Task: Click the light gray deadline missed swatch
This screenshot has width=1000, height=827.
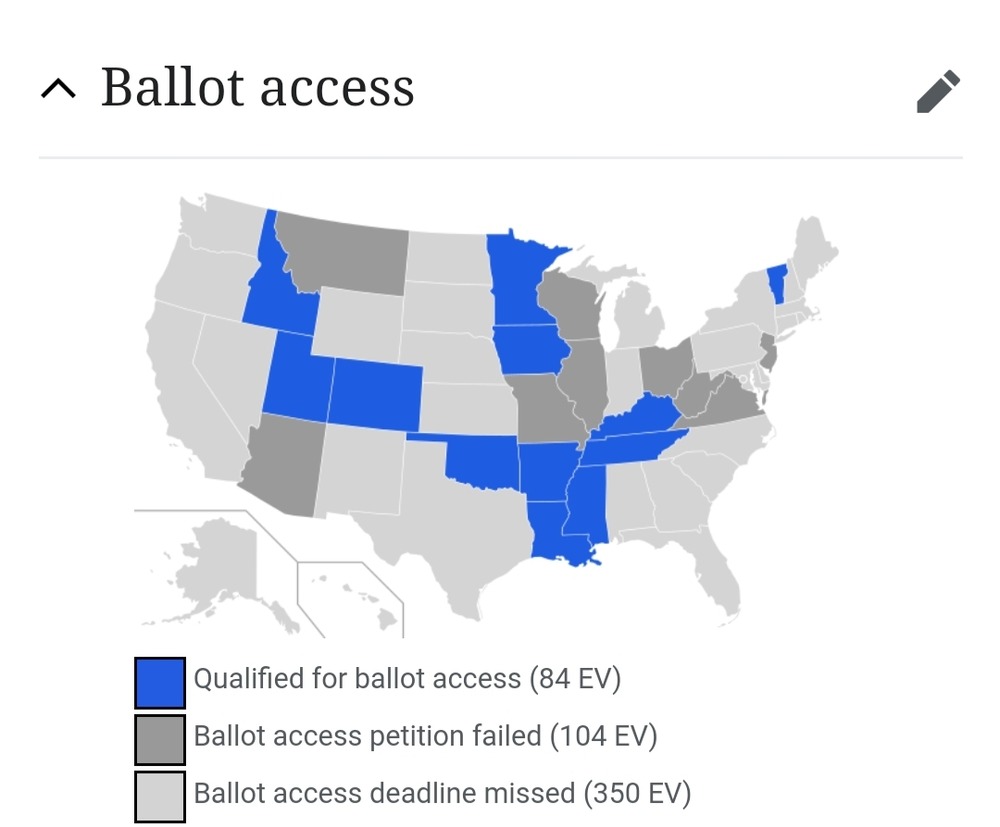Action: click(x=160, y=797)
